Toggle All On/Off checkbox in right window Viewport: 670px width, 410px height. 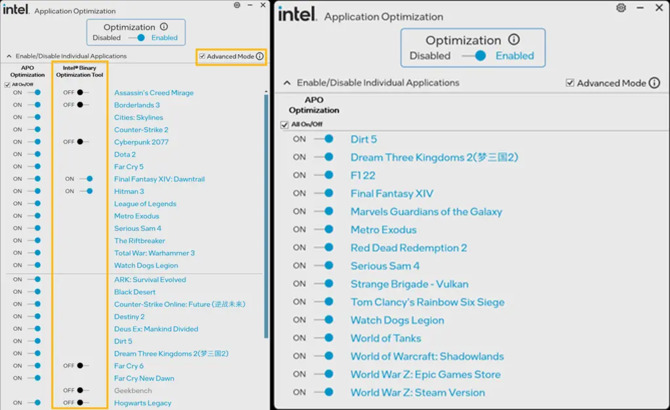coord(285,125)
